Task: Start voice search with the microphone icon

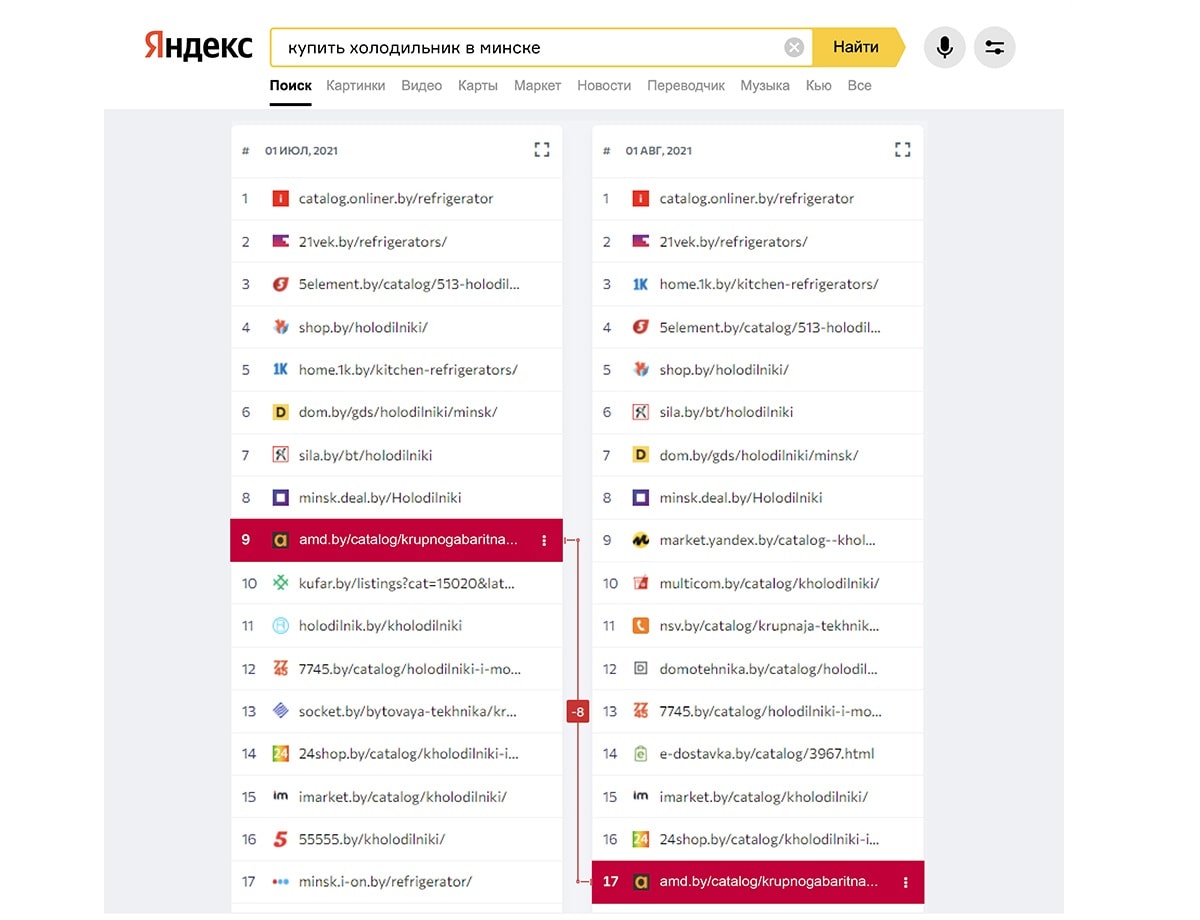Action: (944, 47)
